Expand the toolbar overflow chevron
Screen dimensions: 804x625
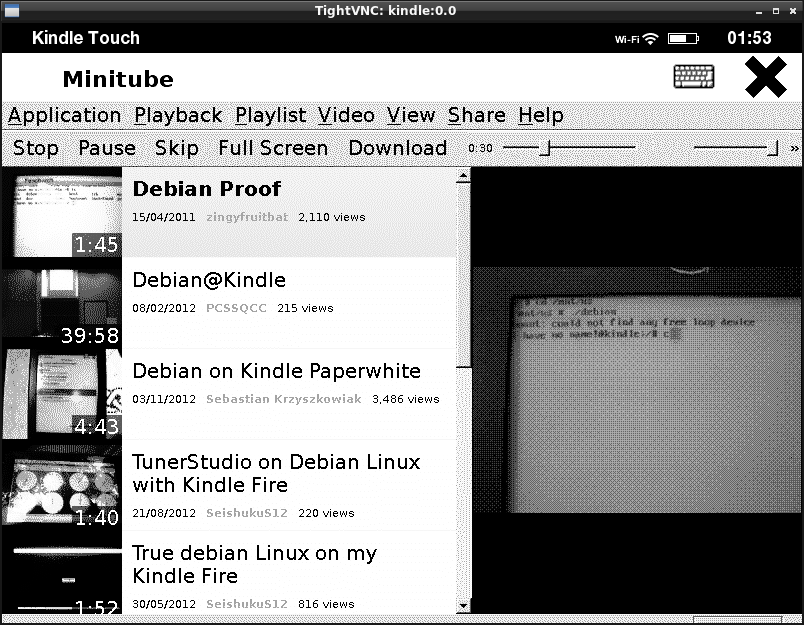(794, 148)
